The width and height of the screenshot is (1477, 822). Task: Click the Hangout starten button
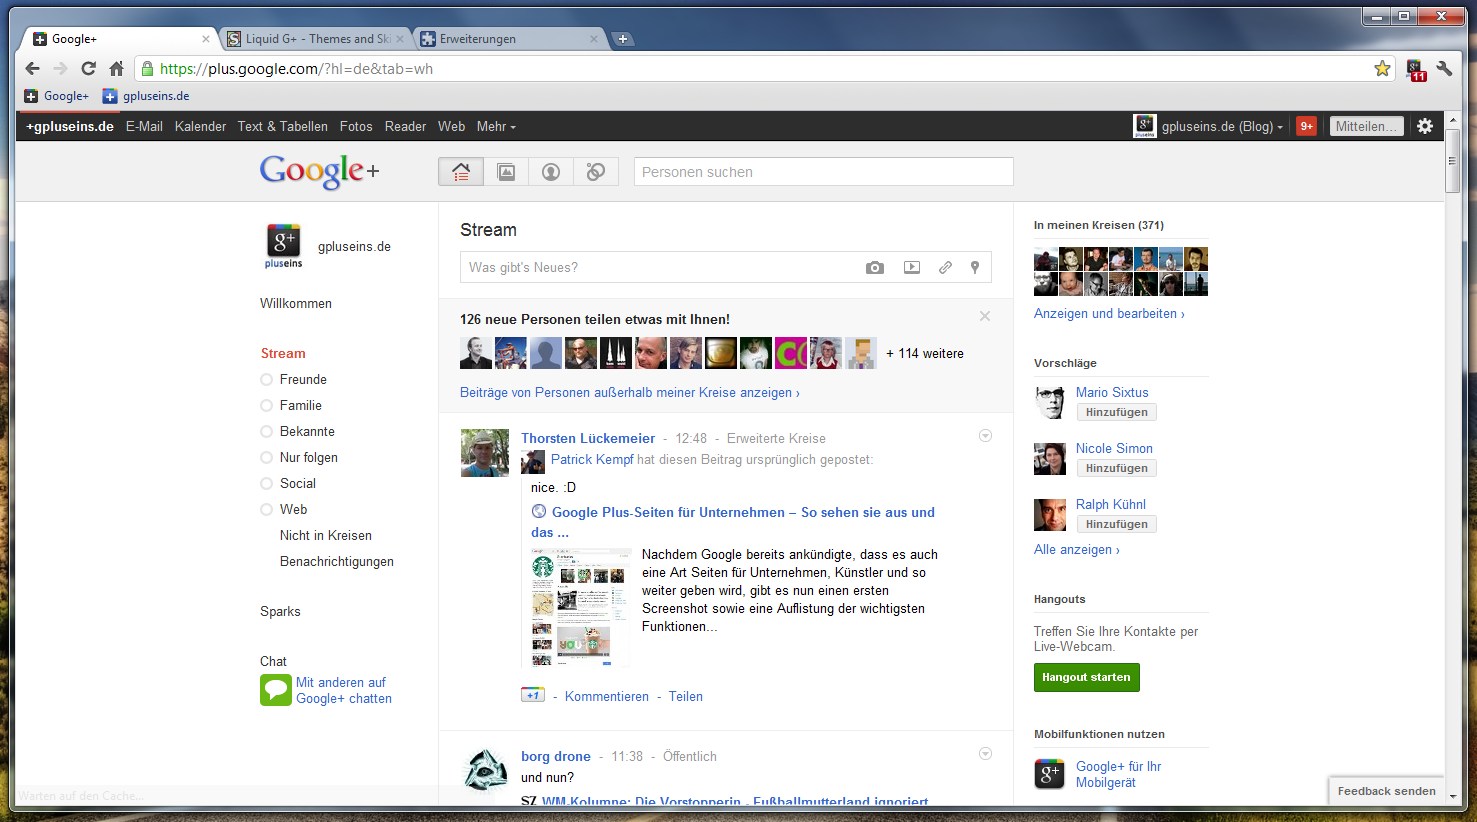tap(1086, 677)
